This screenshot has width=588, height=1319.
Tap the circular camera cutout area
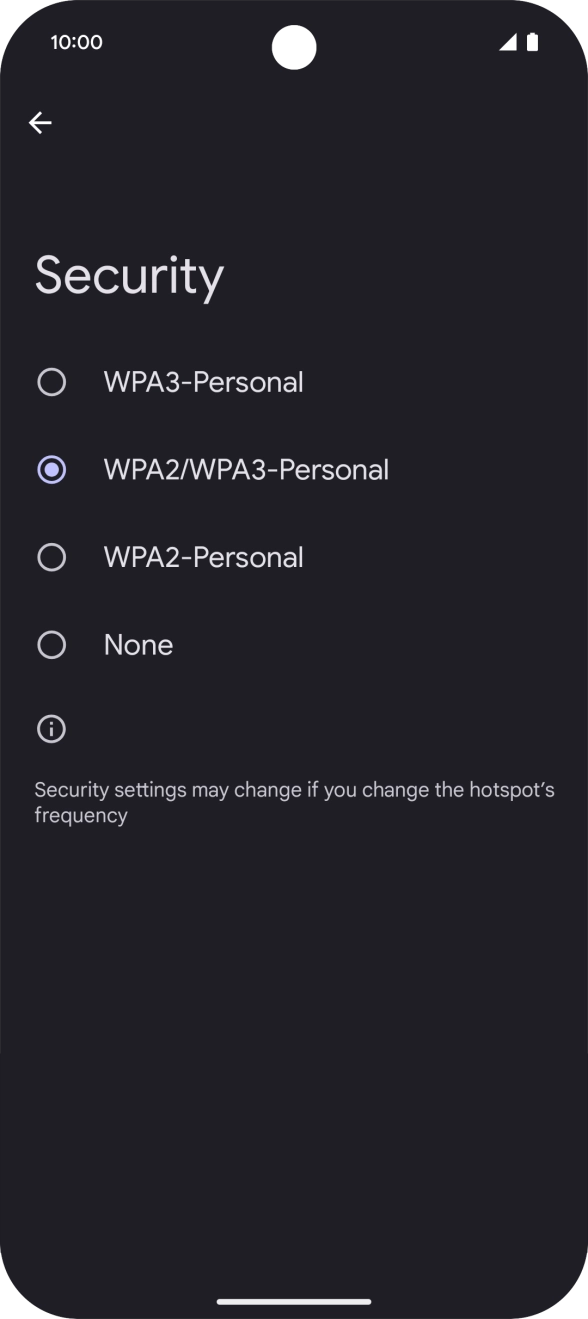[293, 48]
